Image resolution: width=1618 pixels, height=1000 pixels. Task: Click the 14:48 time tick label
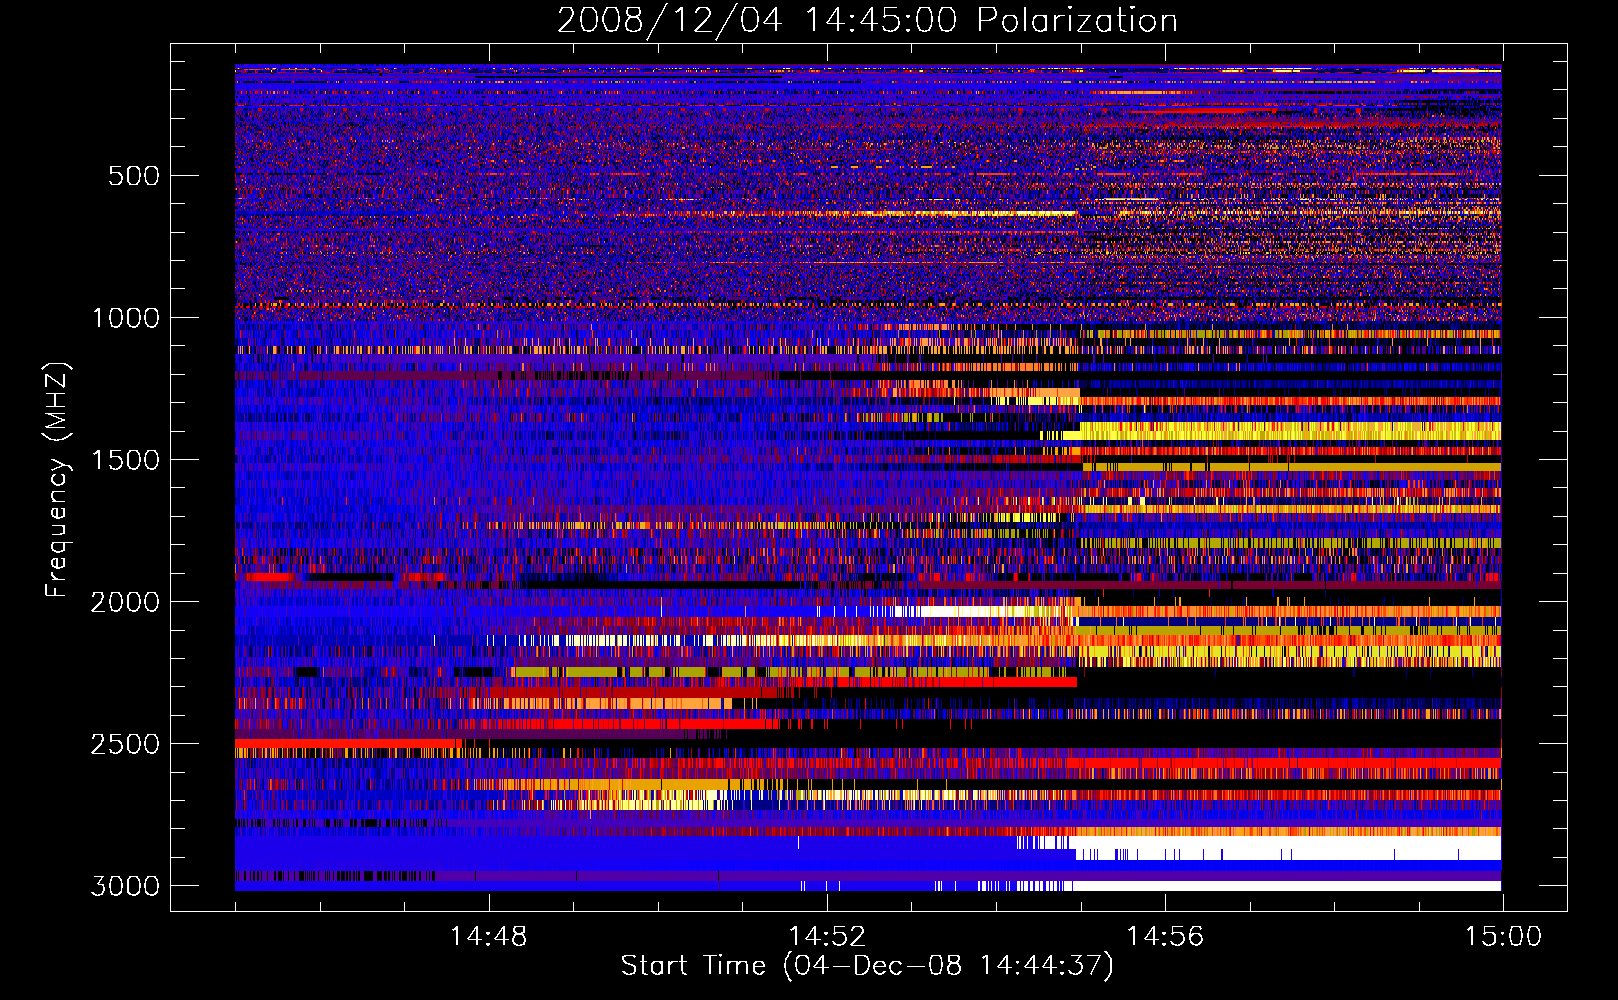pyautogui.click(x=489, y=937)
